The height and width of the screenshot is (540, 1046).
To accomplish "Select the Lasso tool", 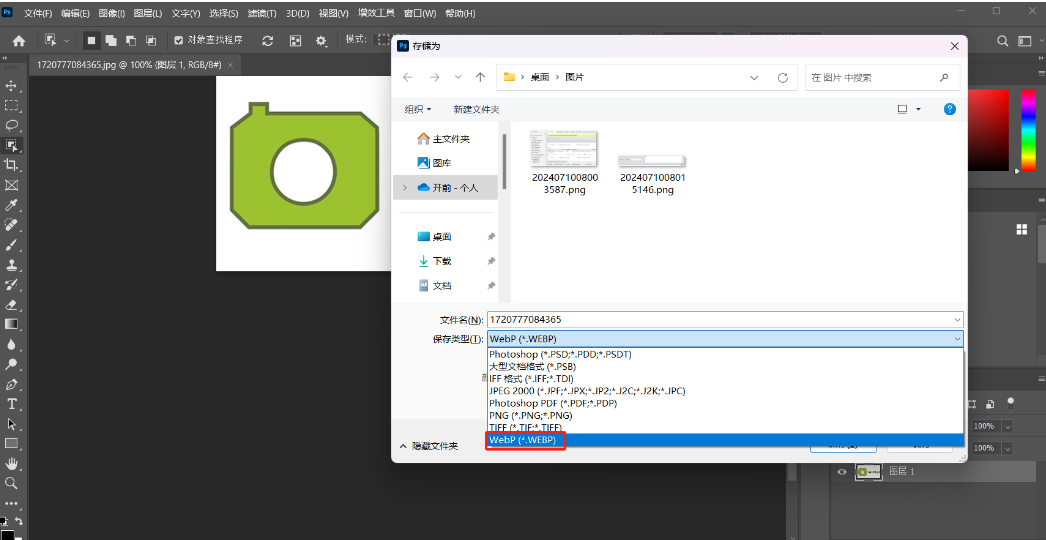I will [x=12, y=125].
